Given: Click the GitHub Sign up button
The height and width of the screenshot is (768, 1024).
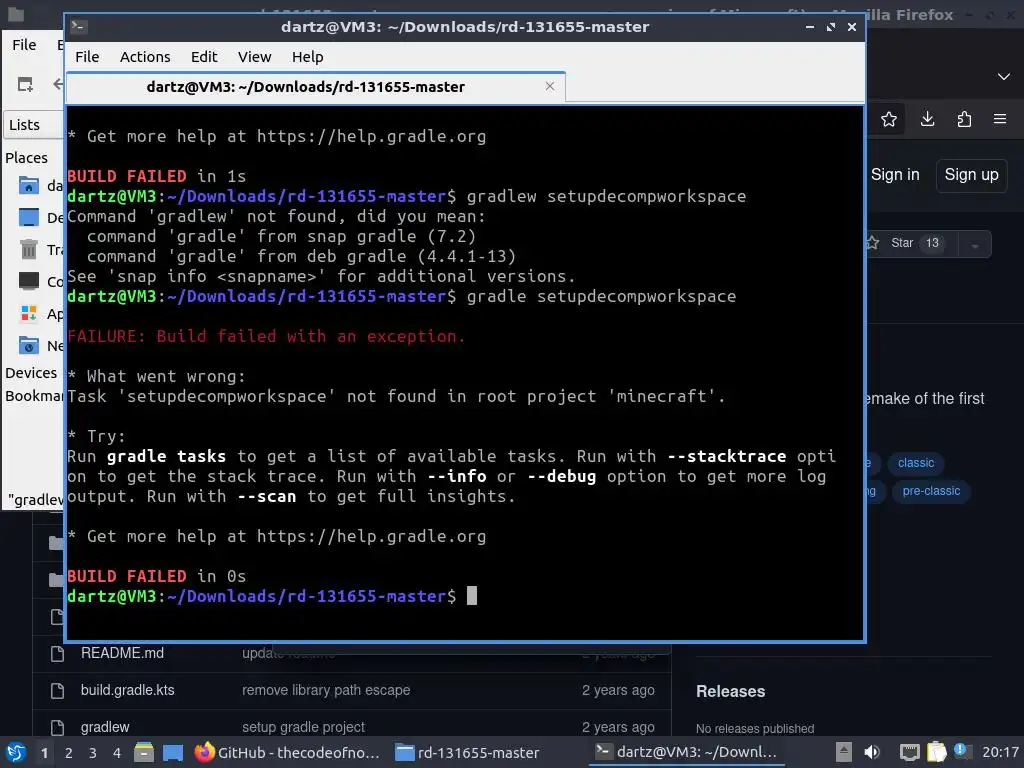Looking at the screenshot, I should 971,175.
